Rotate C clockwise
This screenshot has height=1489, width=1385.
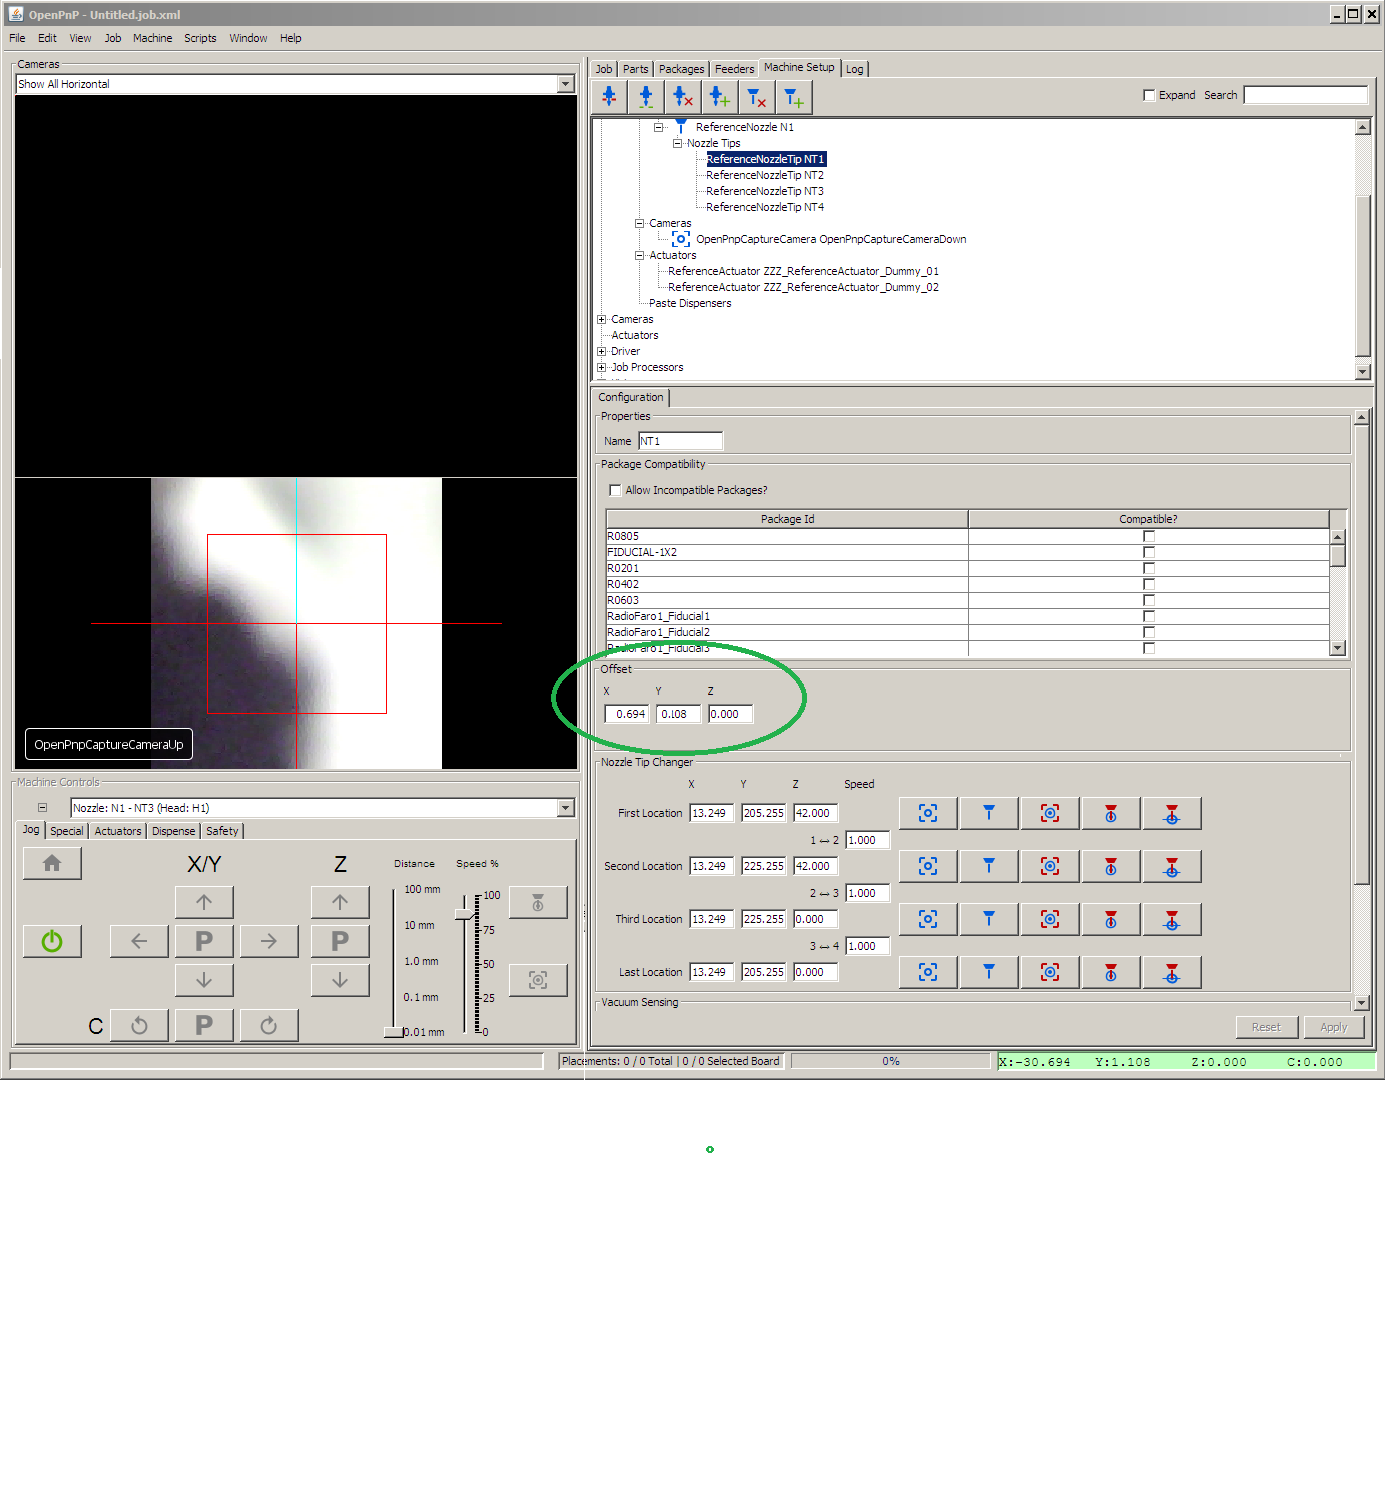coord(269,1025)
